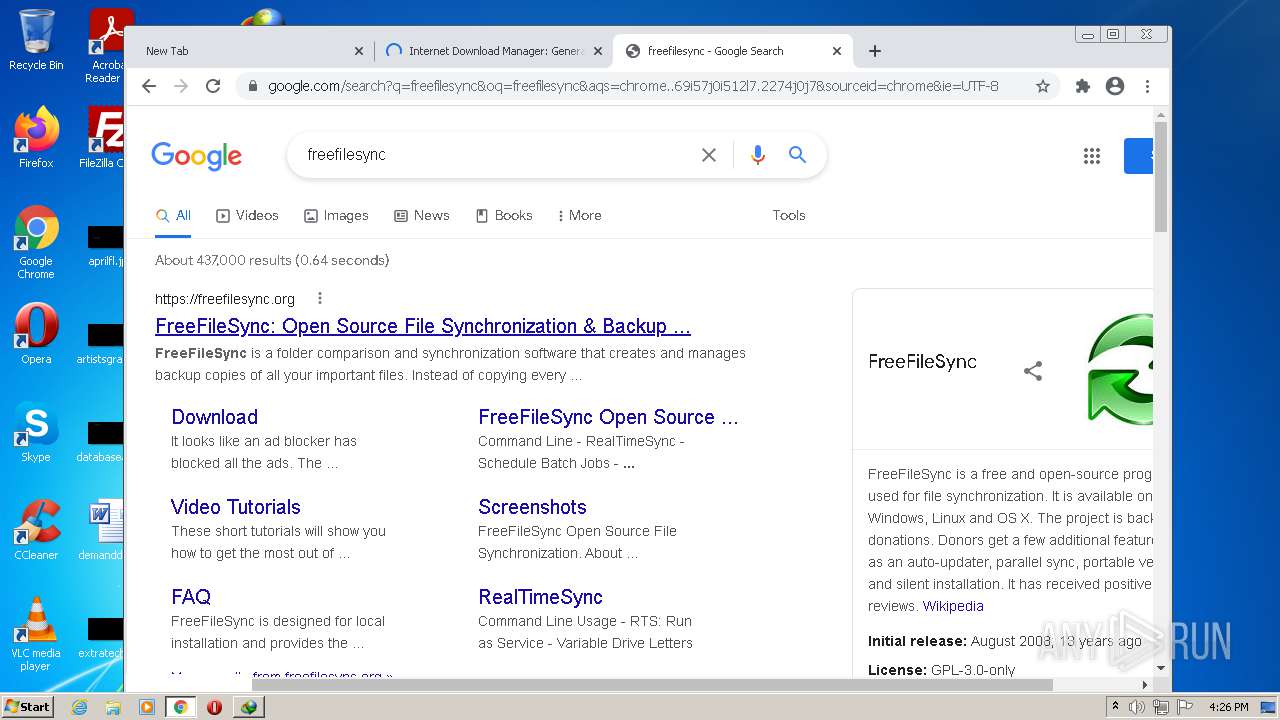
Task: Expand the More search categories
Action: coord(579,215)
